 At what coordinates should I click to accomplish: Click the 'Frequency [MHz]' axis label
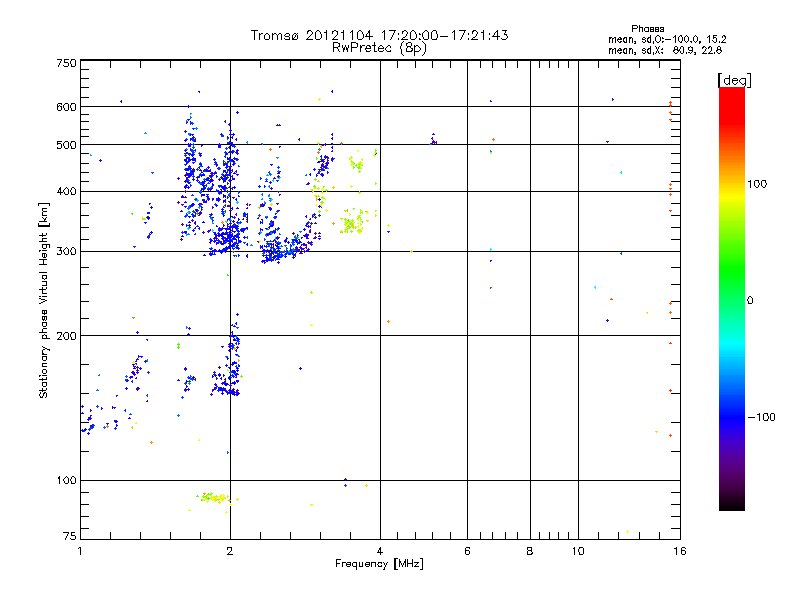(x=379, y=564)
